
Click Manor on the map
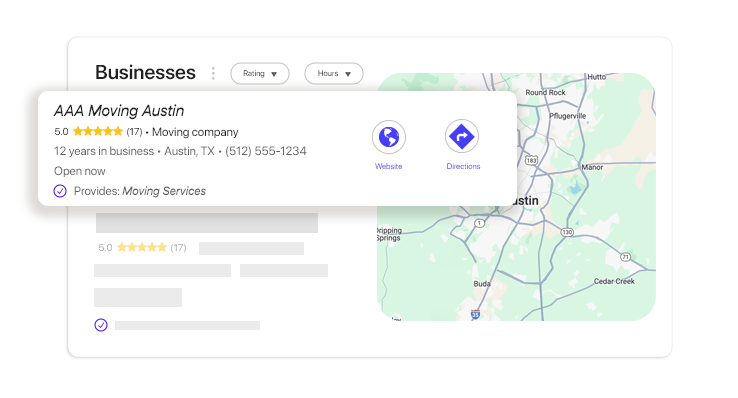[592, 167]
